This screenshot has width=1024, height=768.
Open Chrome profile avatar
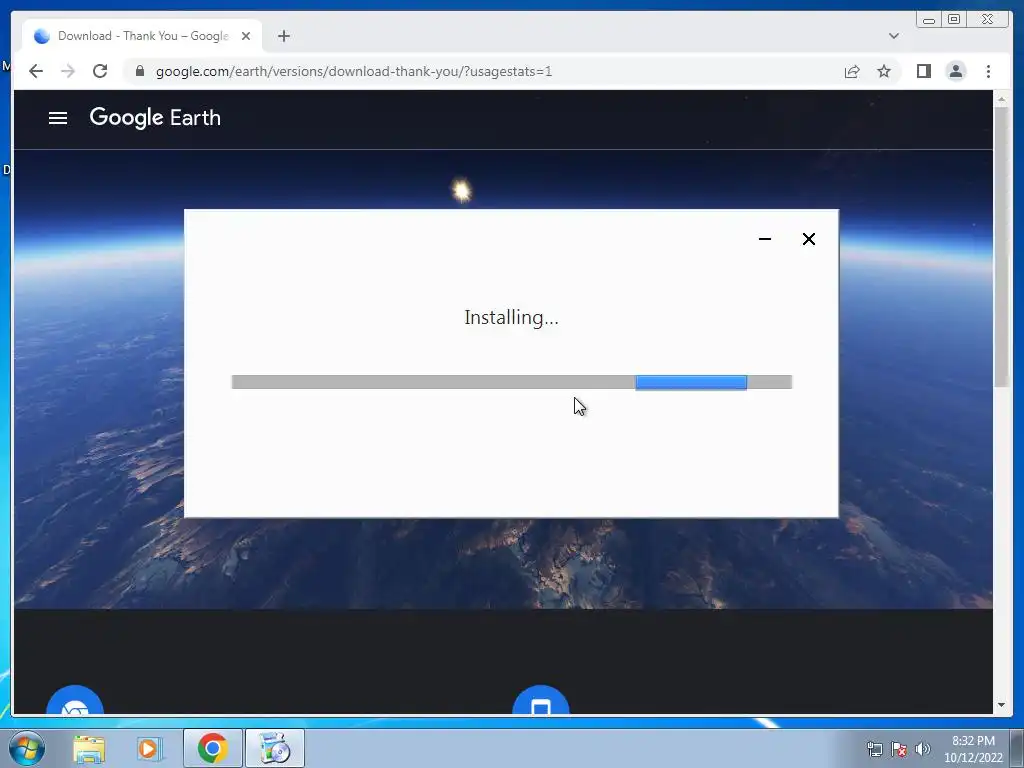[955, 71]
